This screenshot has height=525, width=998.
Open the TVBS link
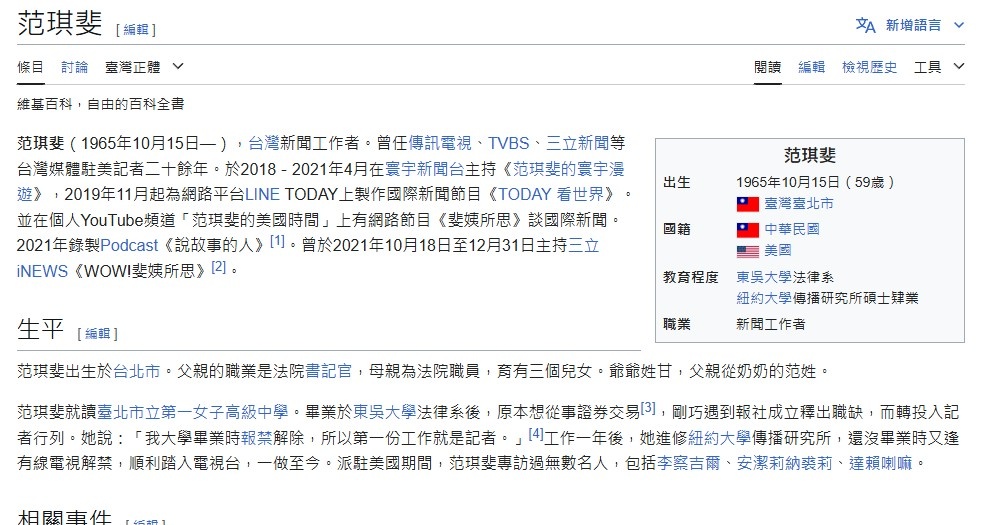click(x=509, y=143)
